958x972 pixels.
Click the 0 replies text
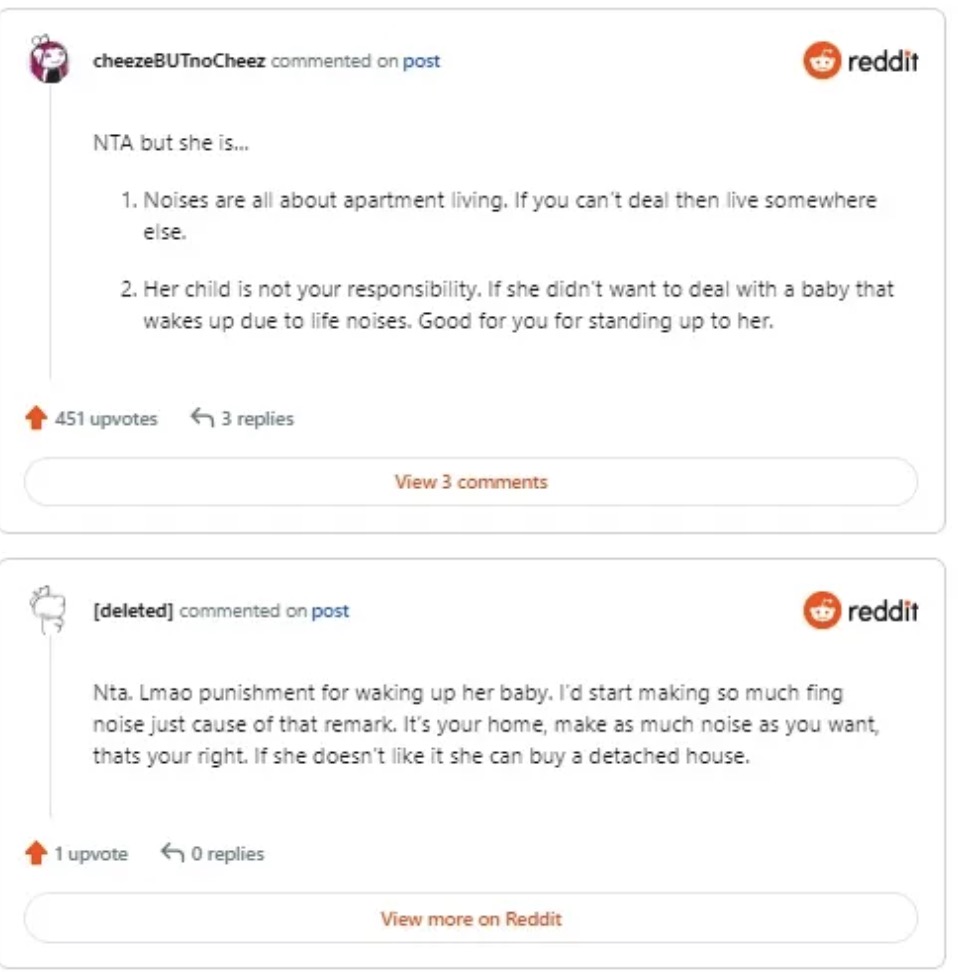click(228, 854)
